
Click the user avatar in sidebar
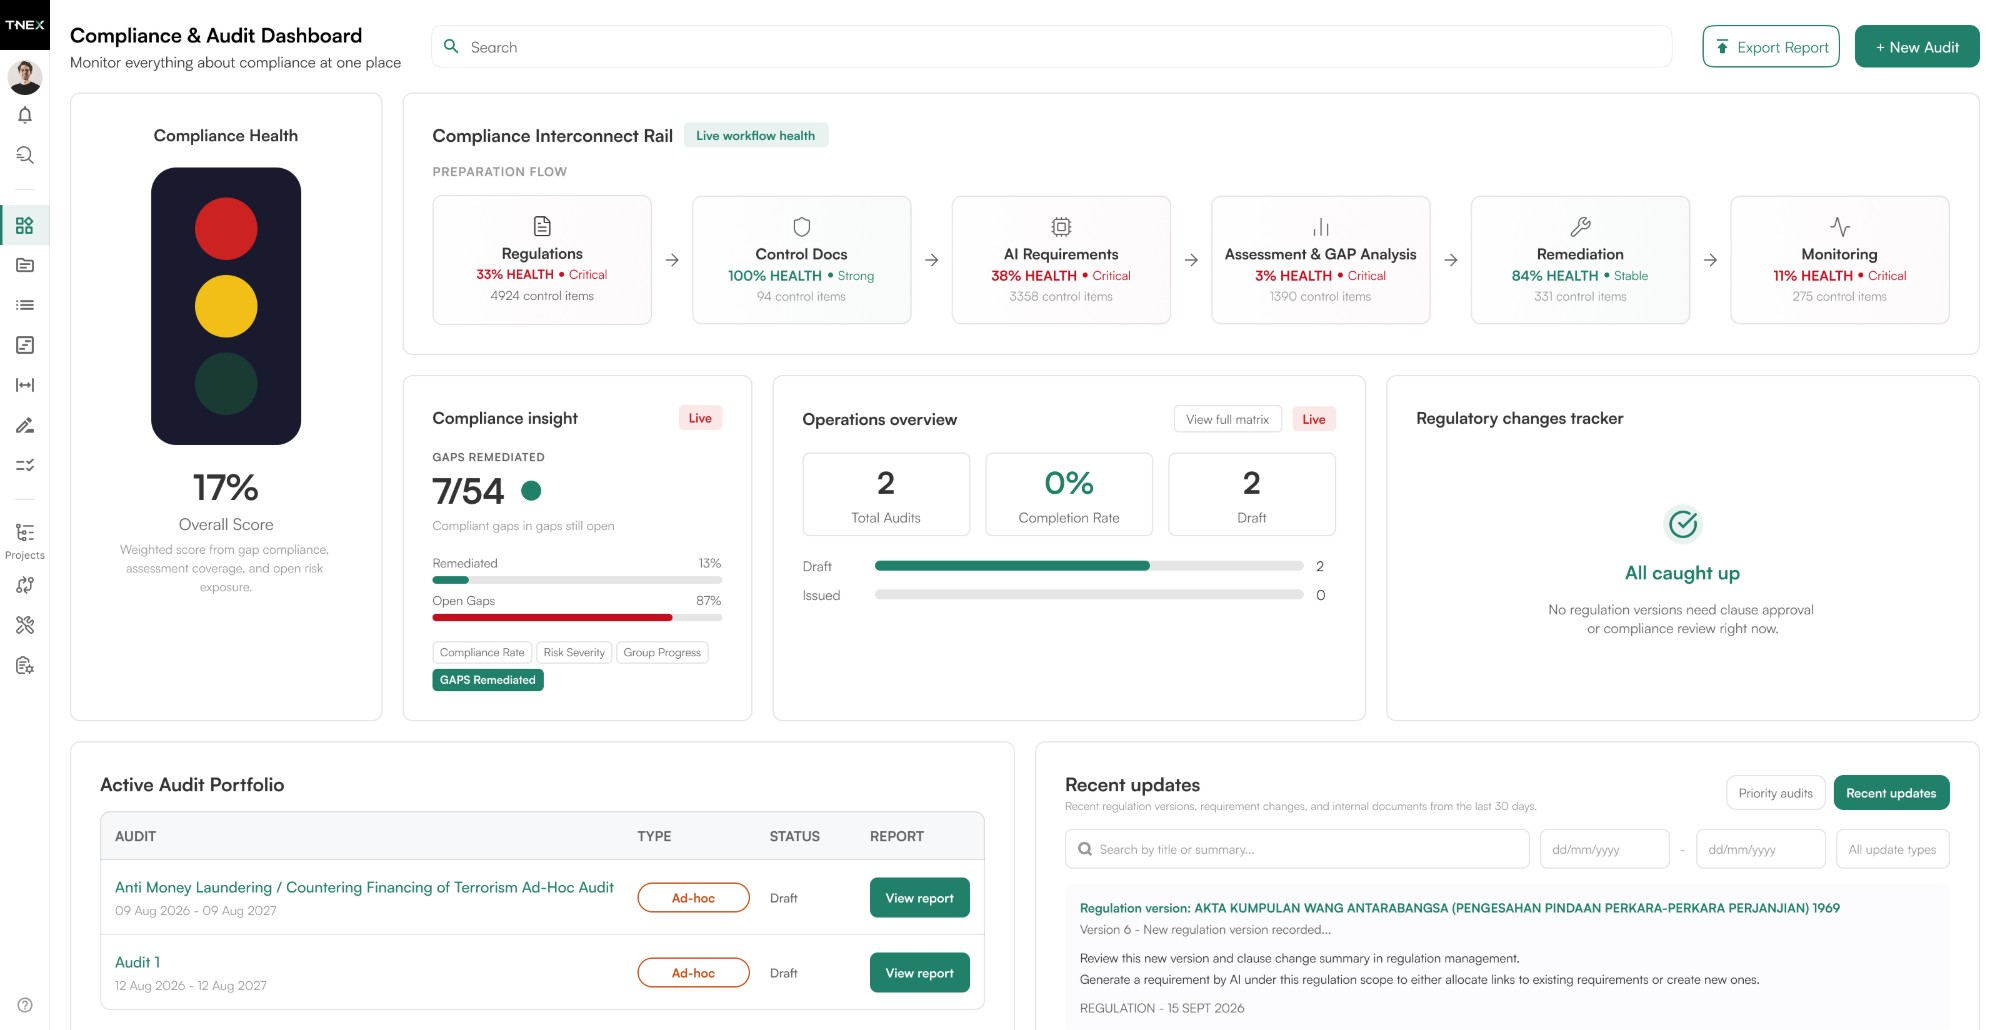click(25, 77)
